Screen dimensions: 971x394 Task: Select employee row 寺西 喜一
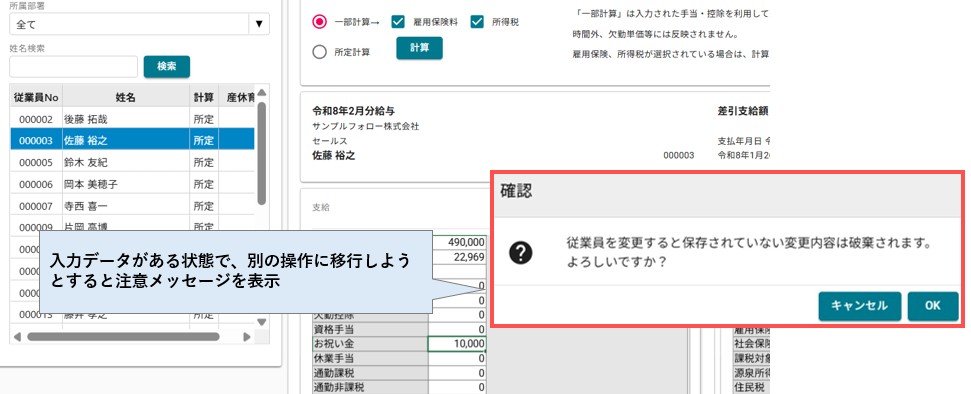tap(133, 206)
